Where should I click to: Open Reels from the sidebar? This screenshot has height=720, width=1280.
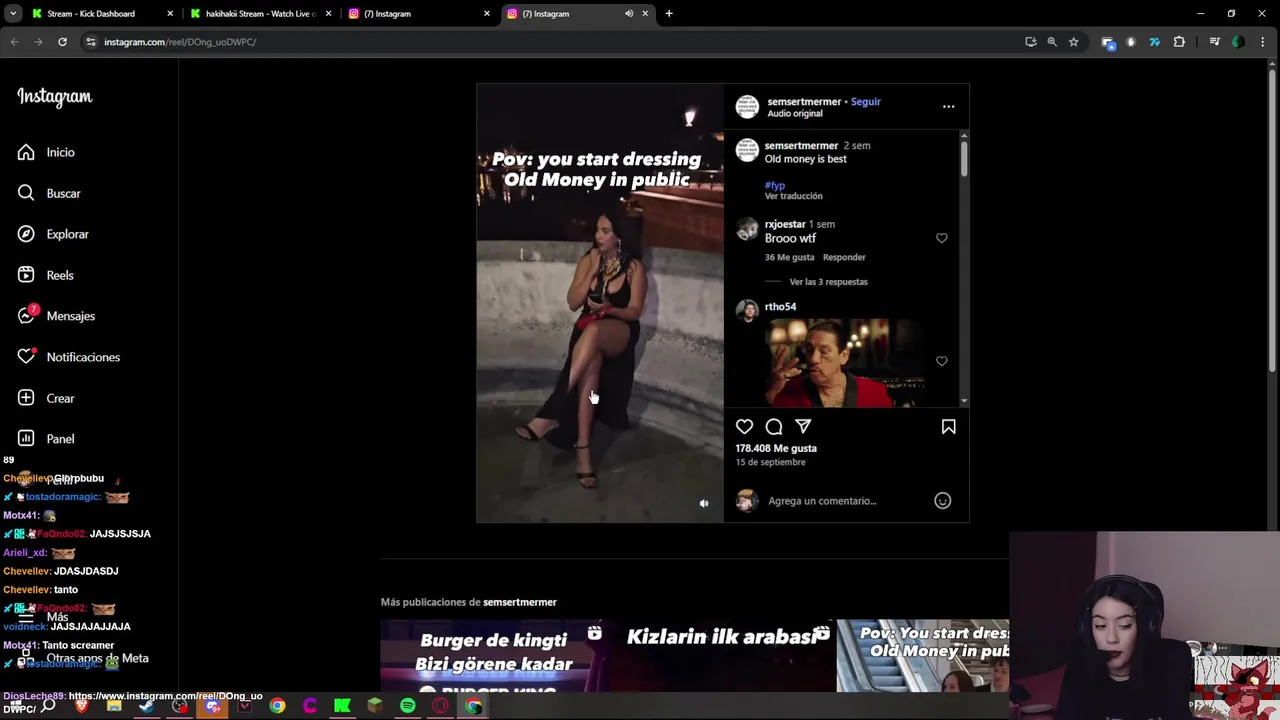tap(45, 275)
